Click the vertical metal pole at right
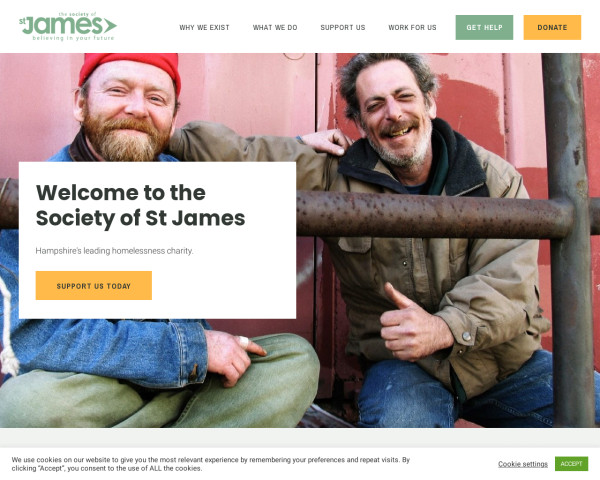 [566, 240]
